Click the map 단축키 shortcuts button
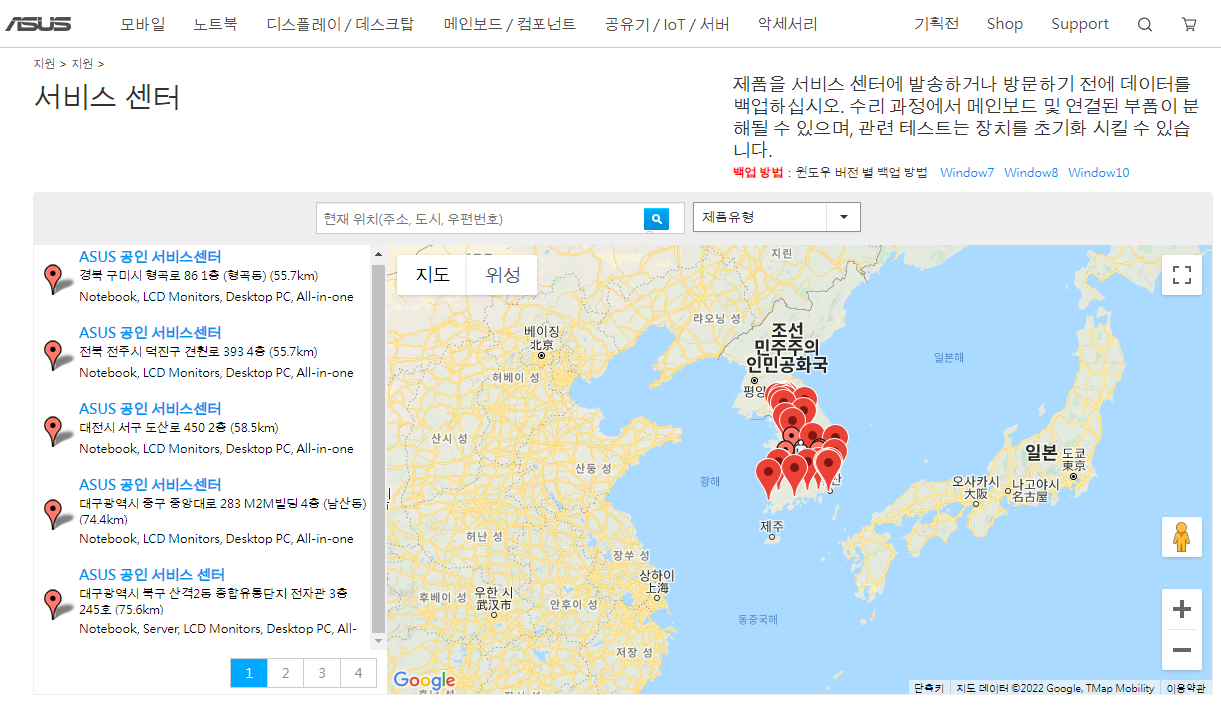 (x=928, y=688)
